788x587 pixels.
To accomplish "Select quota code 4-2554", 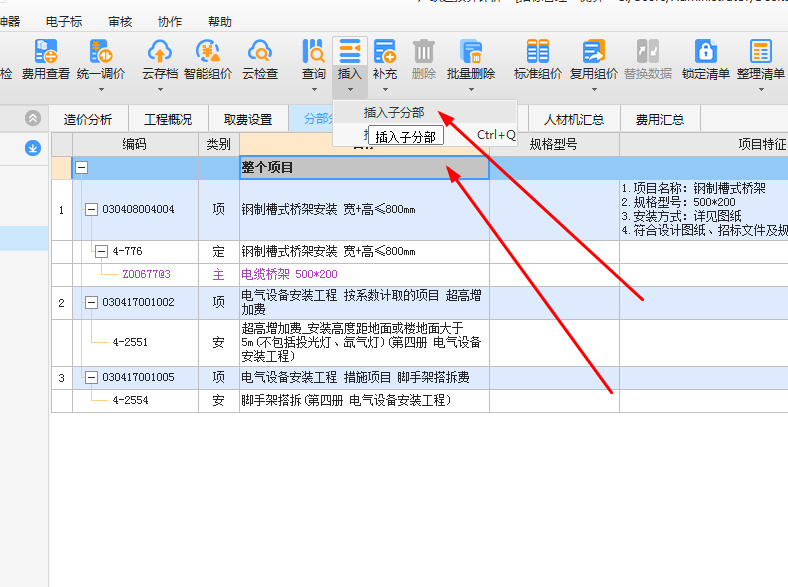I will coord(130,401).
